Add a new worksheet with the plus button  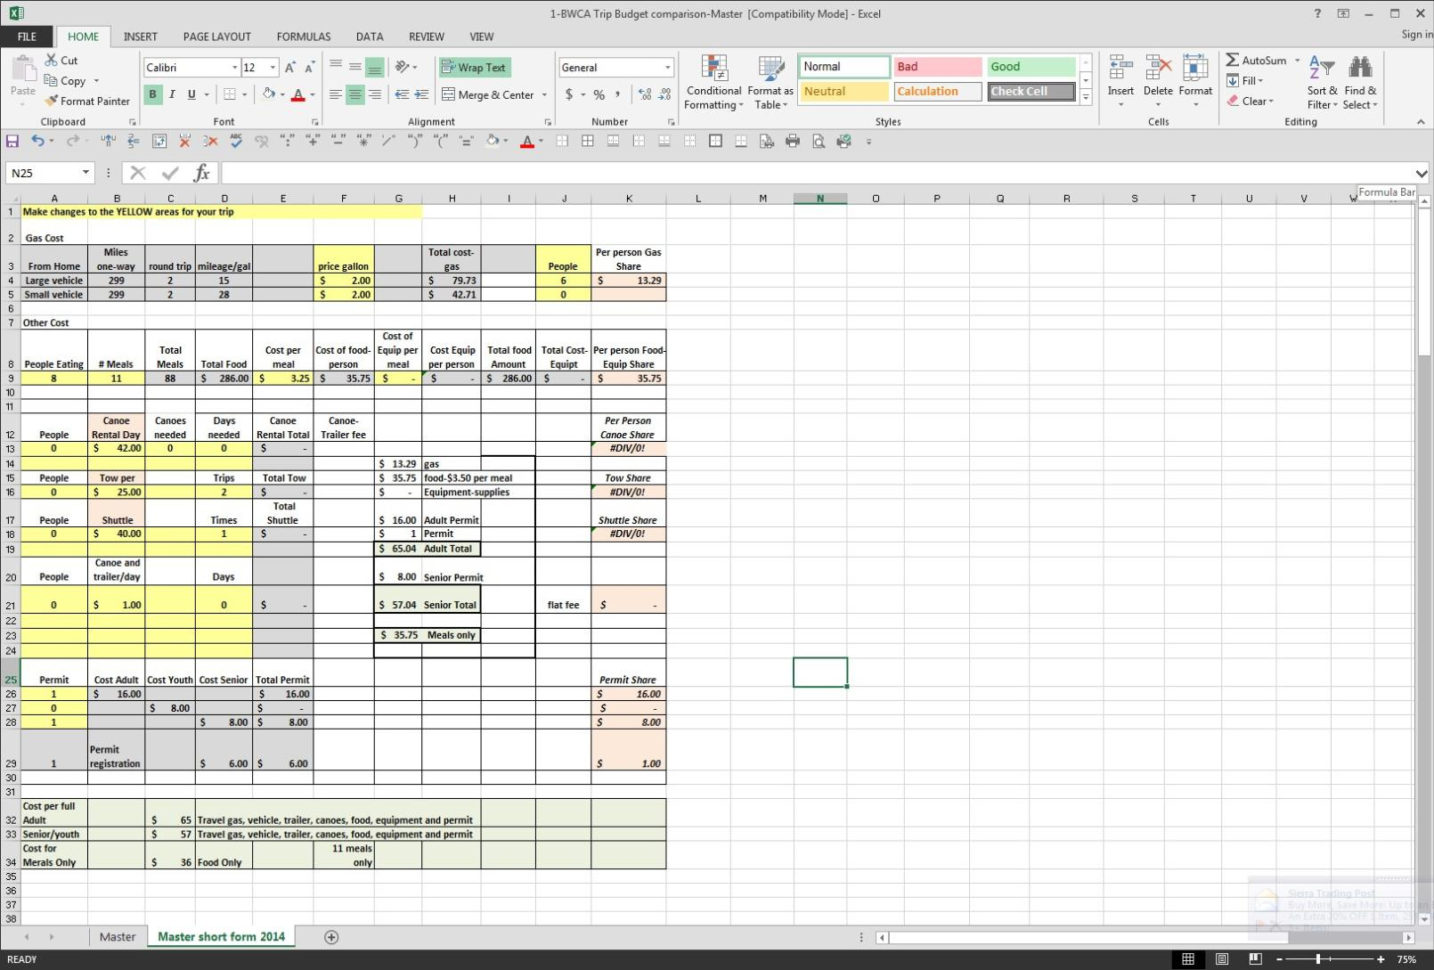pos(330,936)
